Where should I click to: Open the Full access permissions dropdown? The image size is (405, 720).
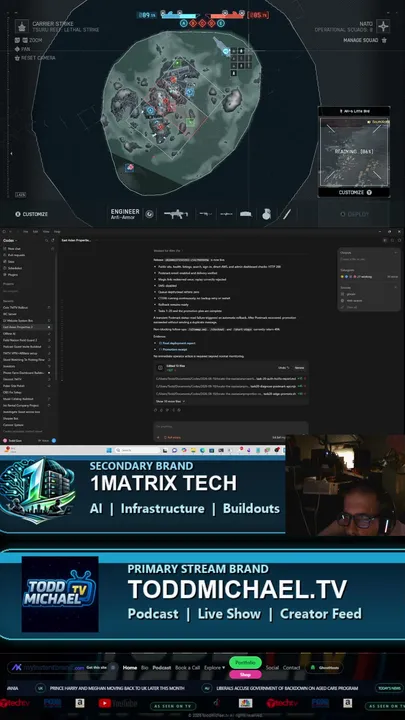click(173, 438)
